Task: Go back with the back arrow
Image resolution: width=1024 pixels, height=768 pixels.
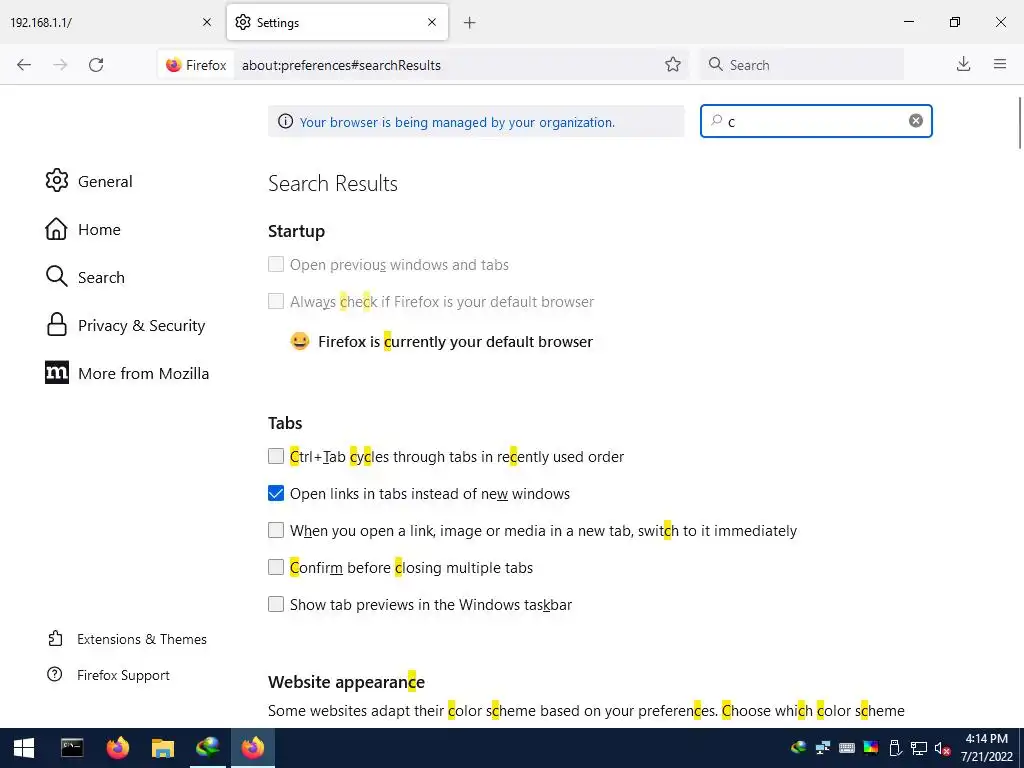Action: 24,65
